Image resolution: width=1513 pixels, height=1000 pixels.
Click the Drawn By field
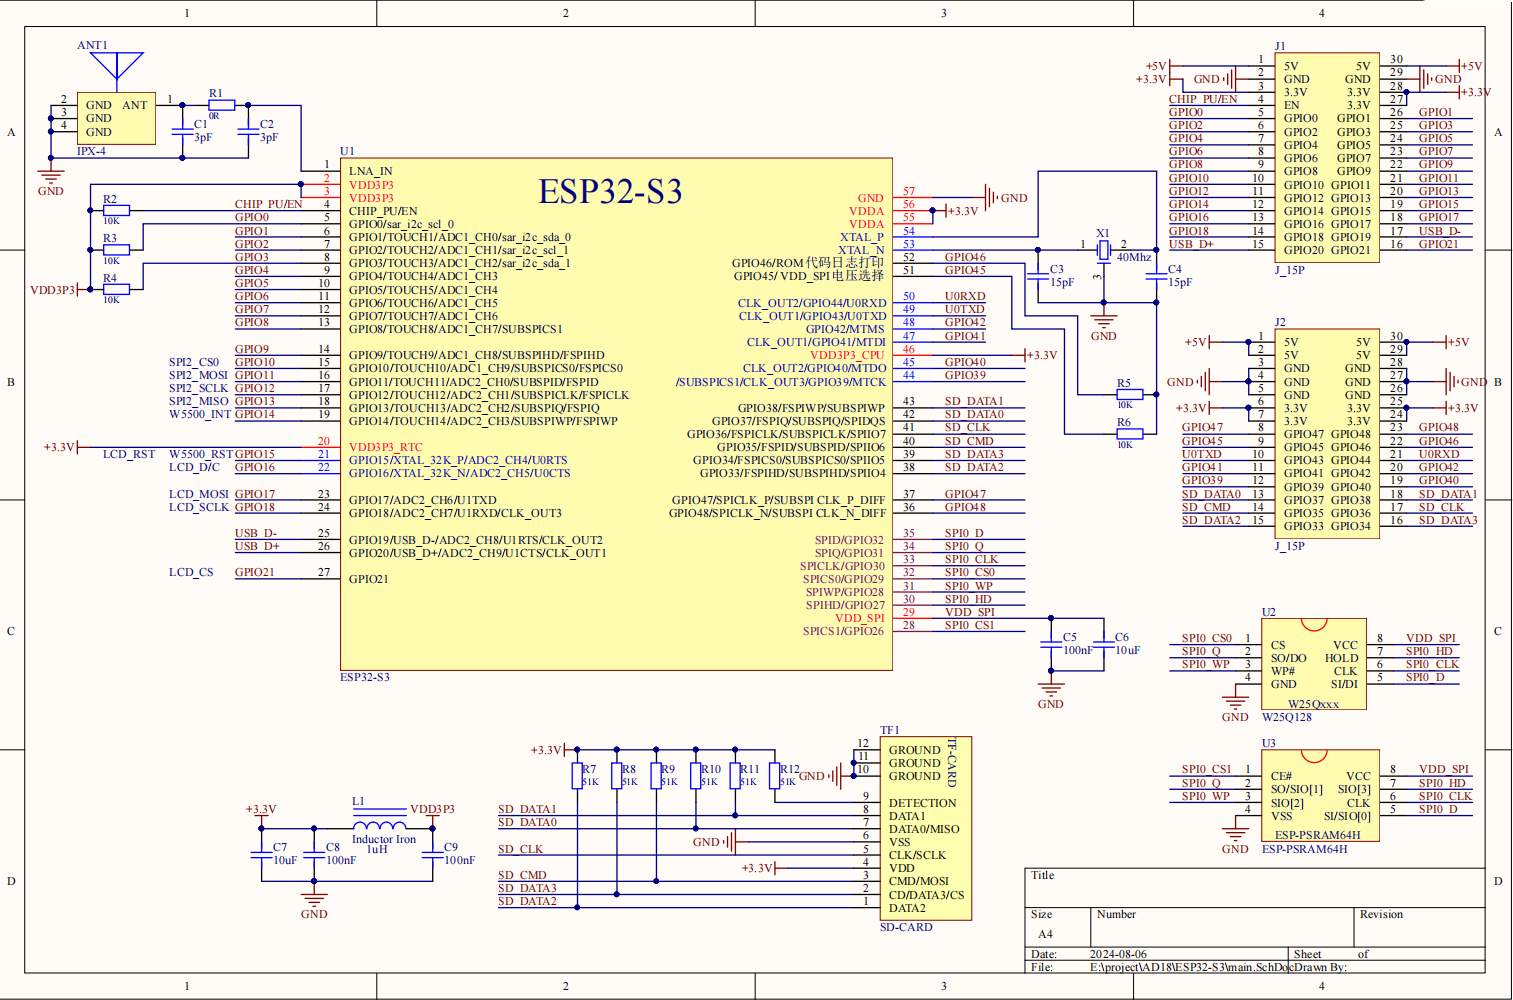coord(1321,967)
